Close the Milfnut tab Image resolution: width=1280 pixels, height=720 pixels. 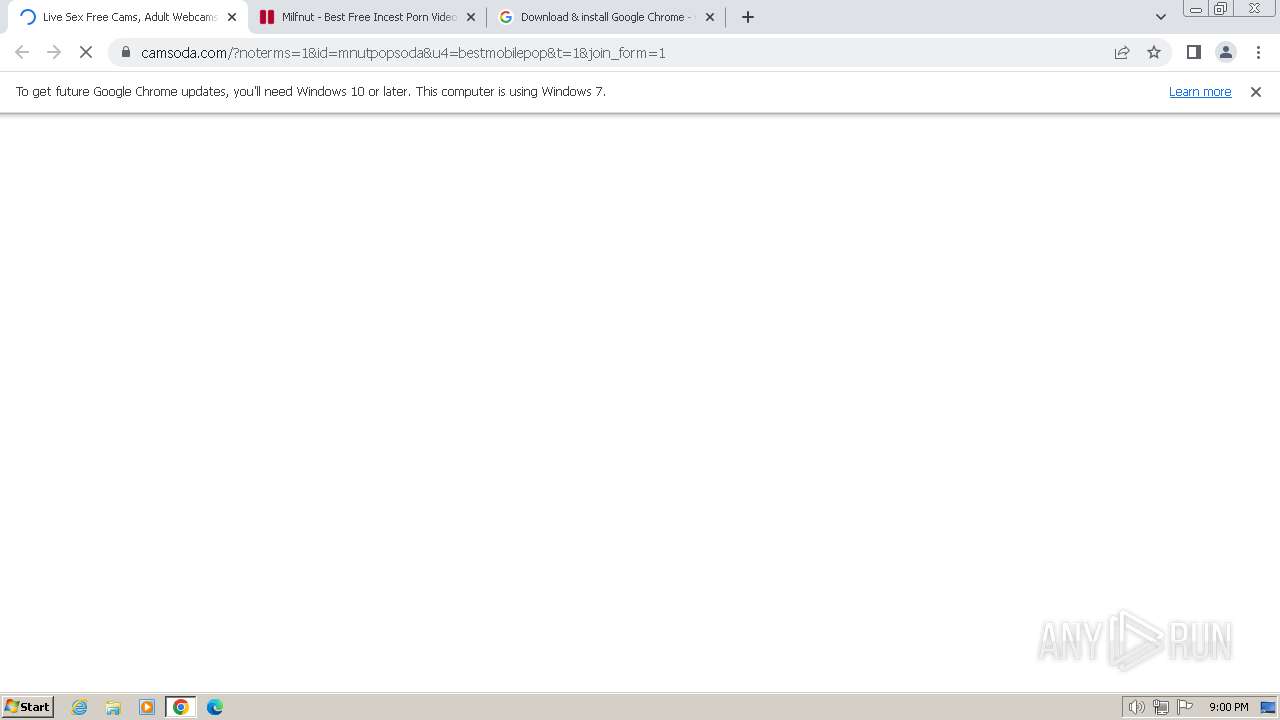[x=471, y=17]
